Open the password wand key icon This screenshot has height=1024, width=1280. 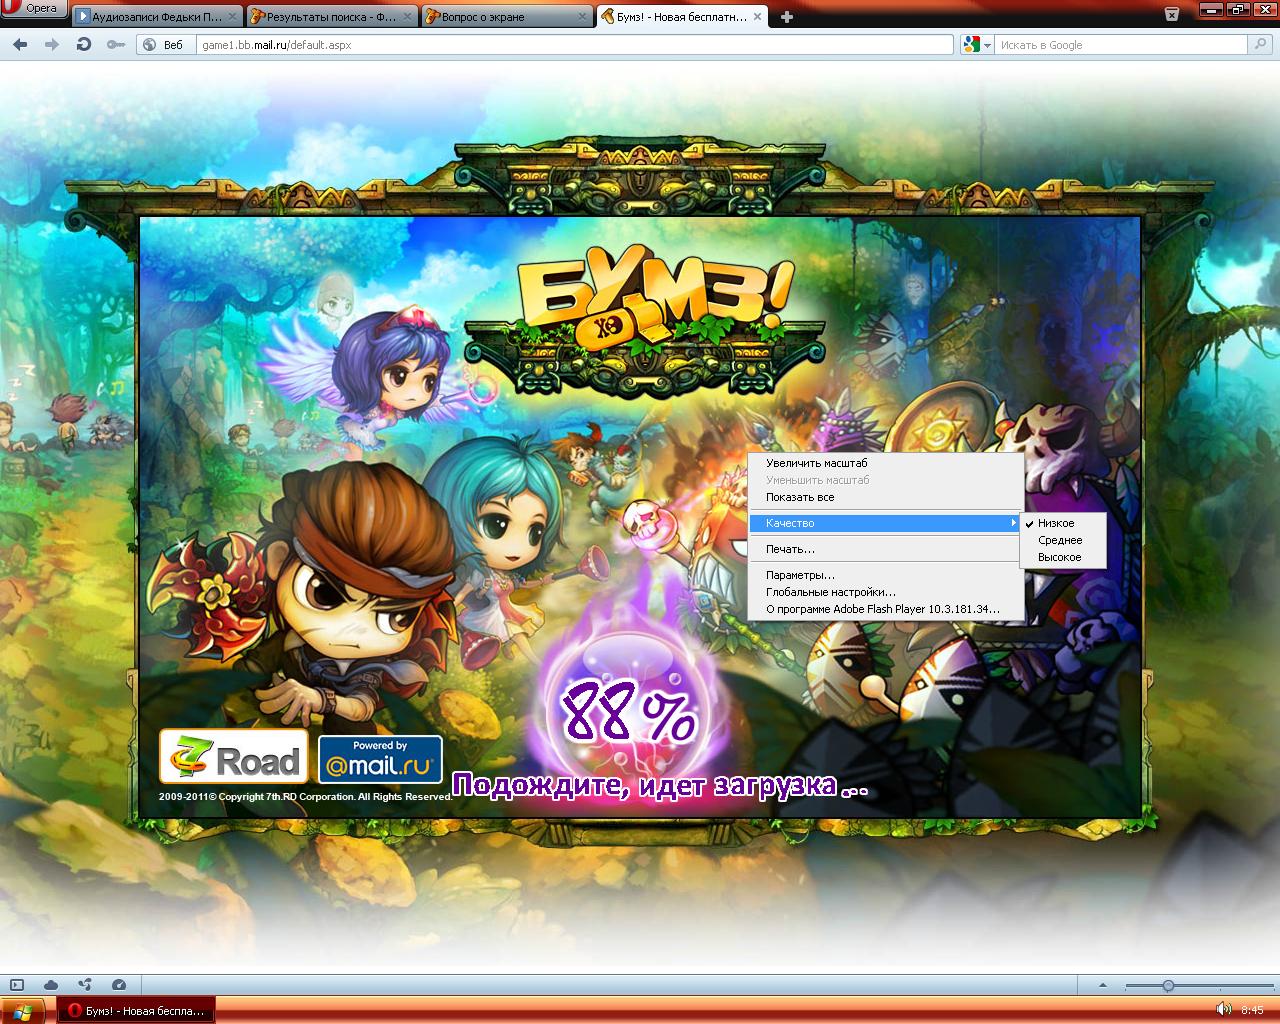(116, 45)
